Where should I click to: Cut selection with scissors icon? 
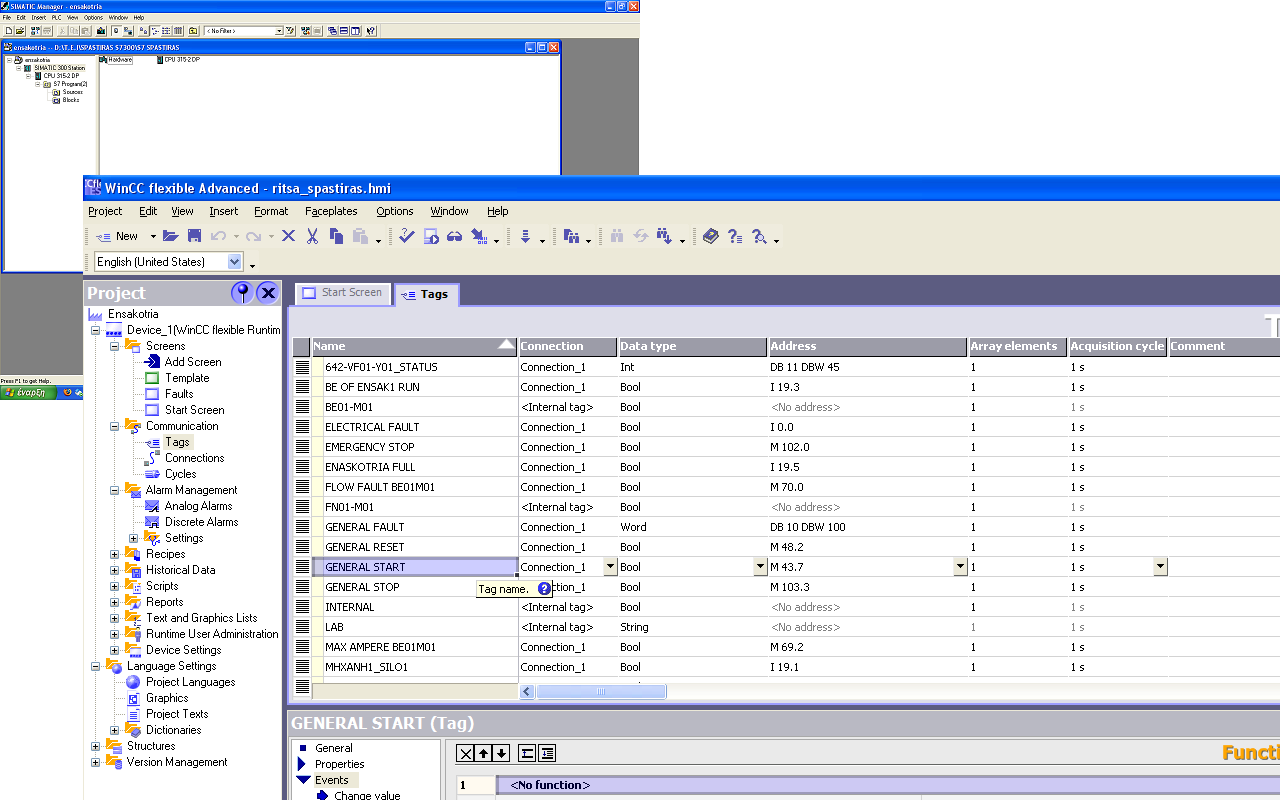click(x=312, y=236)
